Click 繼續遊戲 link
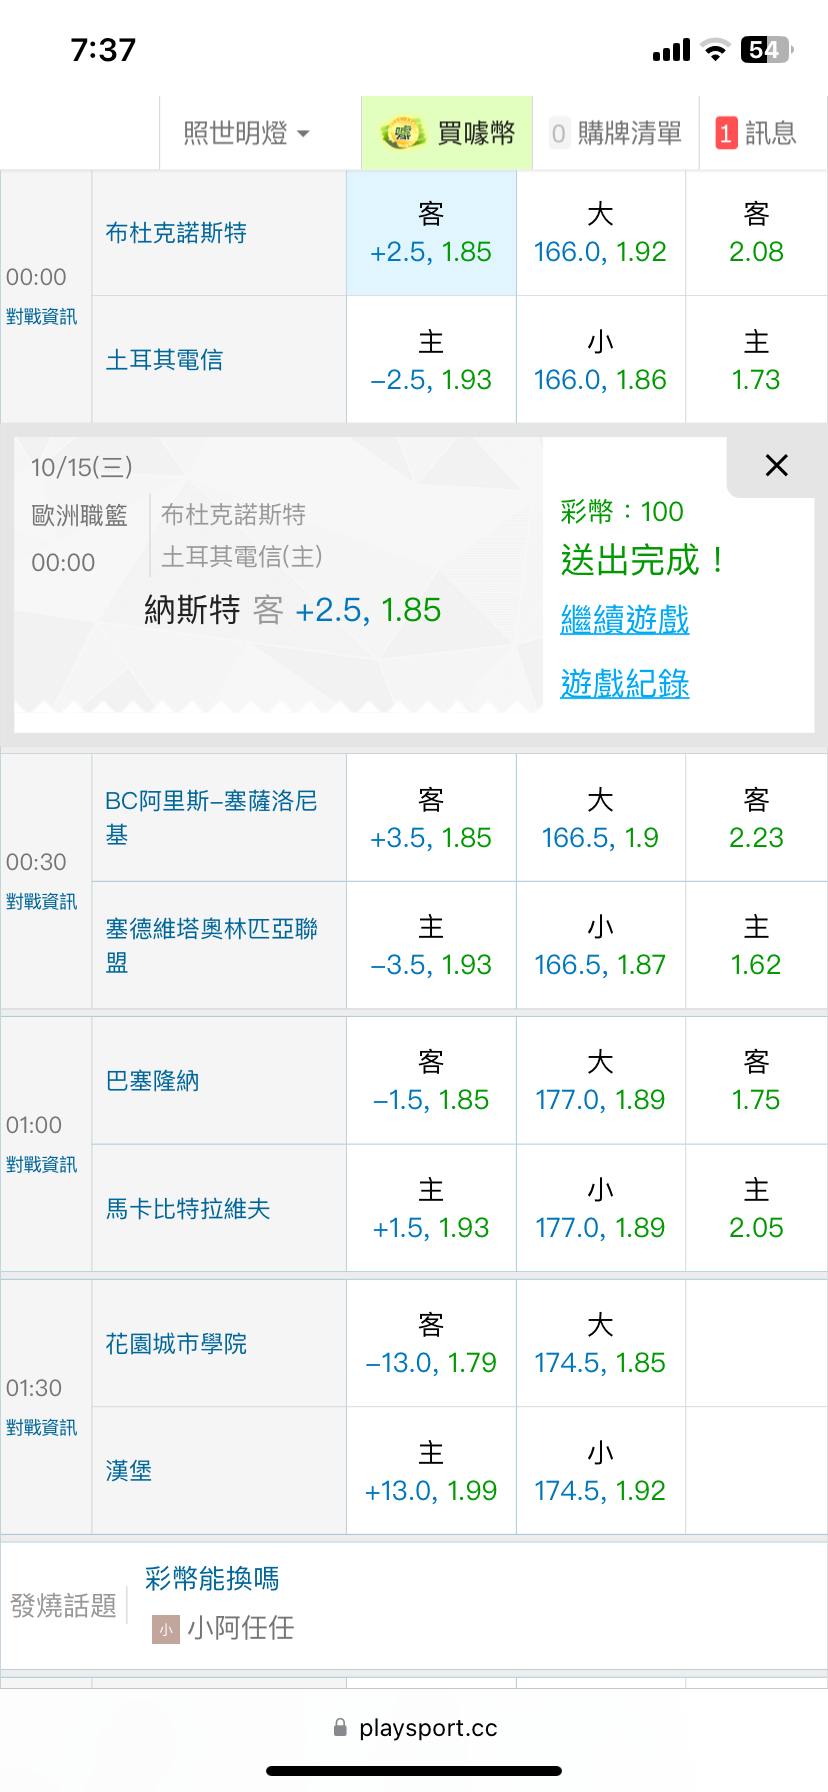This screenshot has width=828, height=1792. click(624, 620)
